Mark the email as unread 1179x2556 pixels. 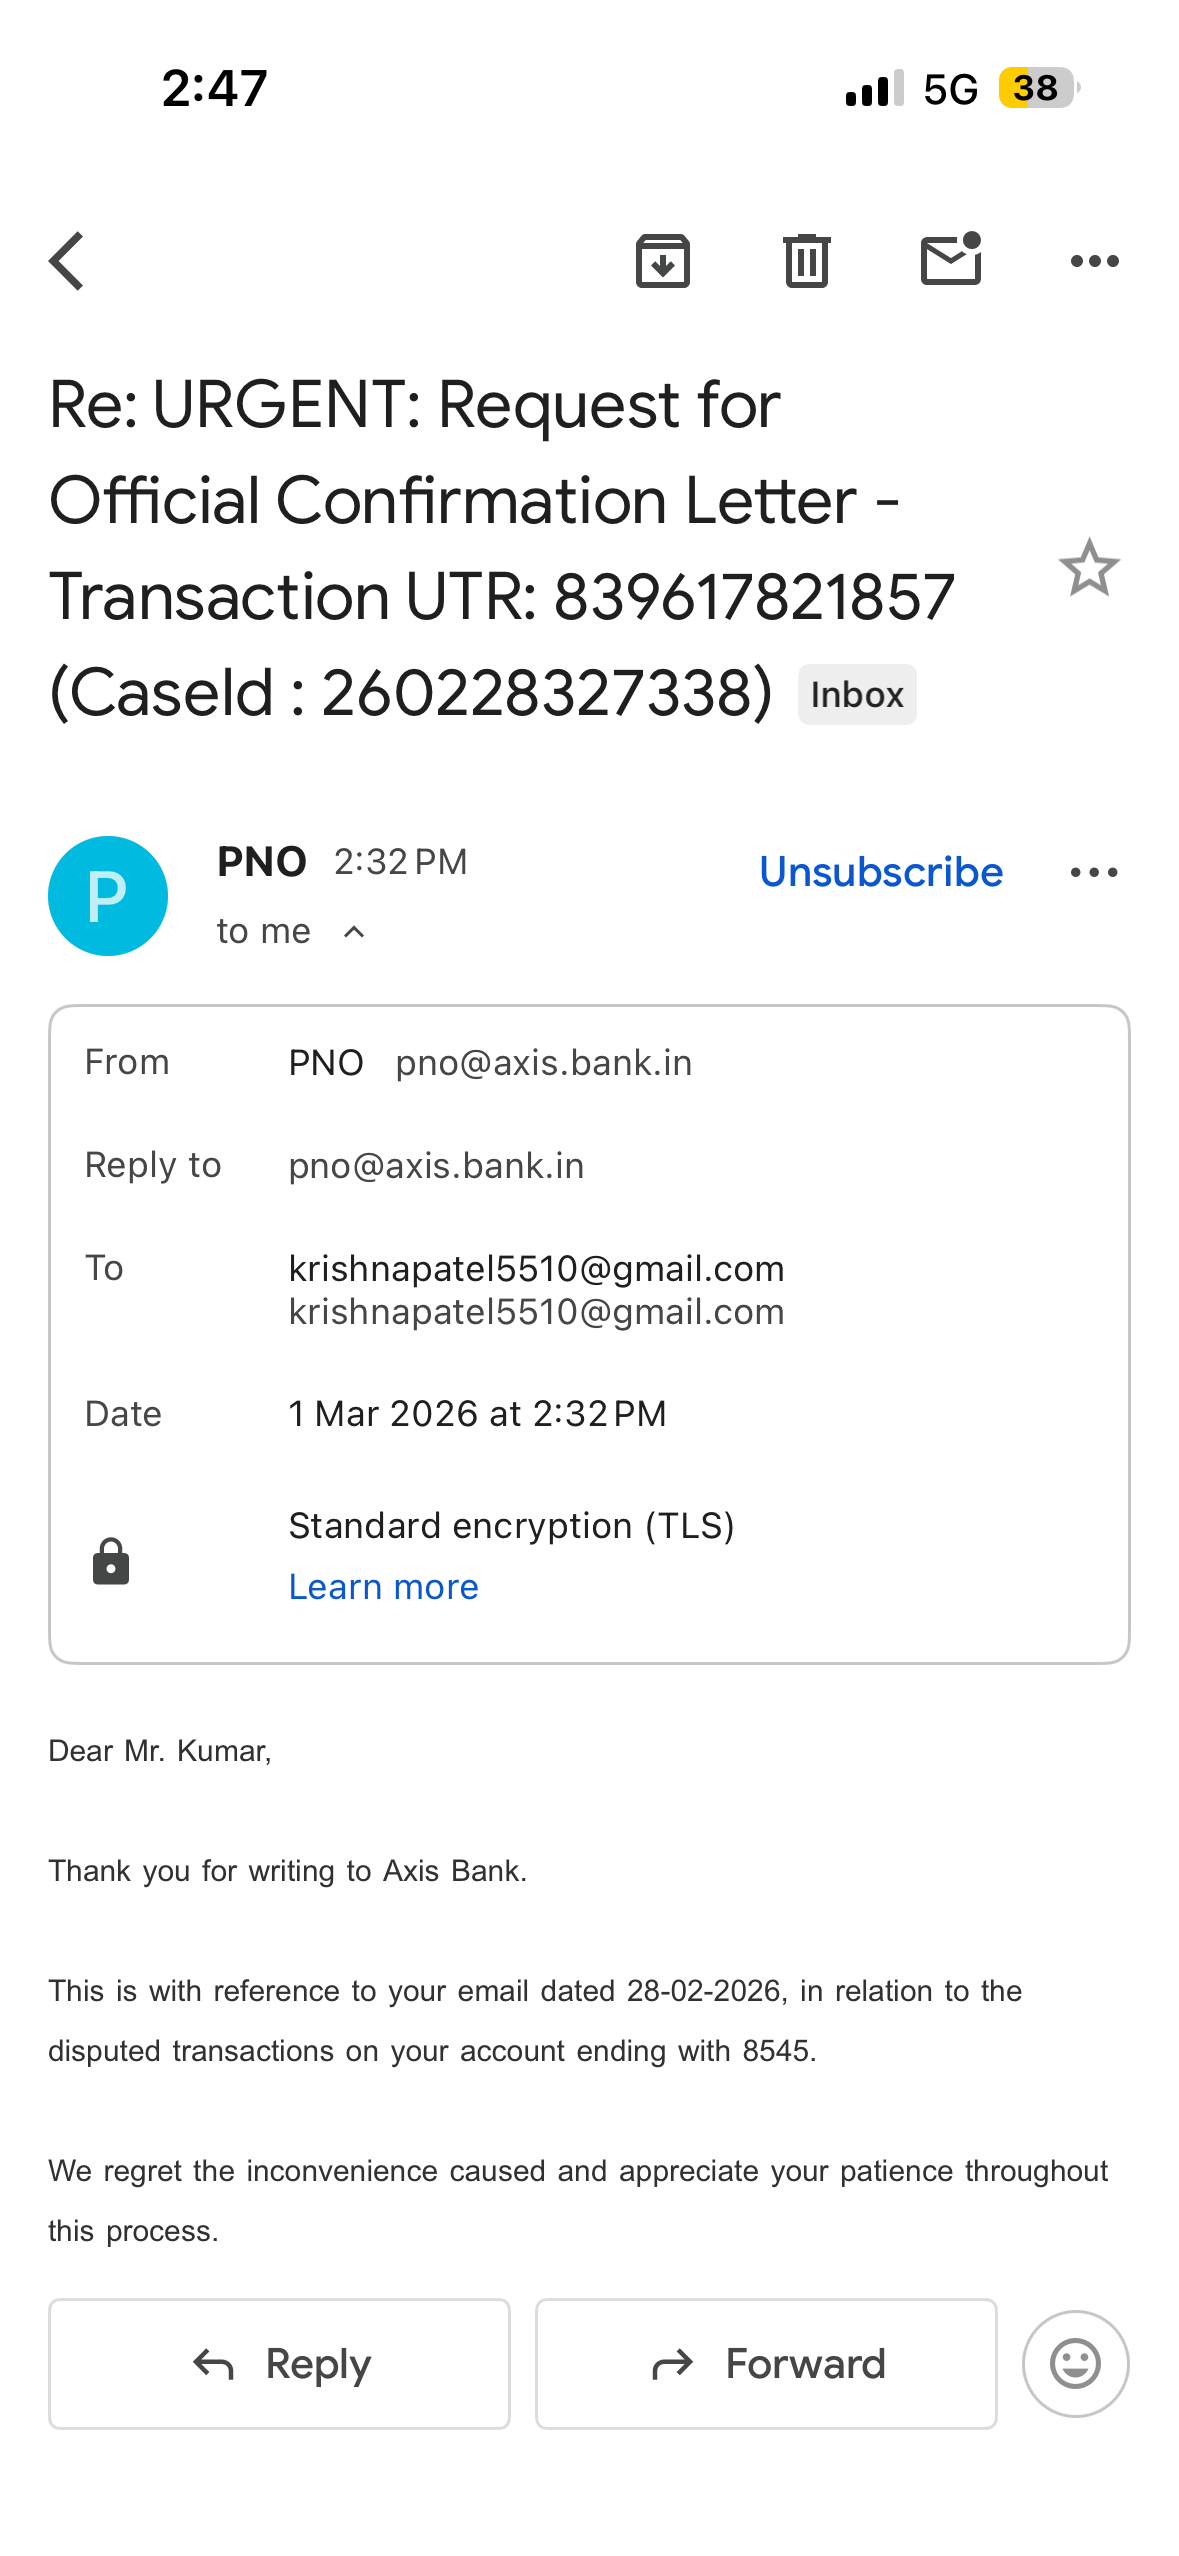point(950,262)
